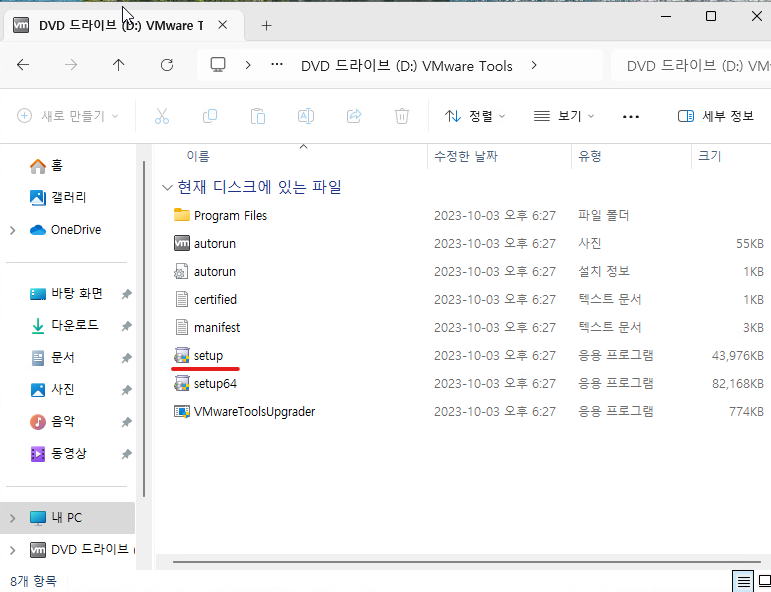This screenshot has height=592, width=771.
Task: Open 사진 quick access folder
Action: click(52, 389)
